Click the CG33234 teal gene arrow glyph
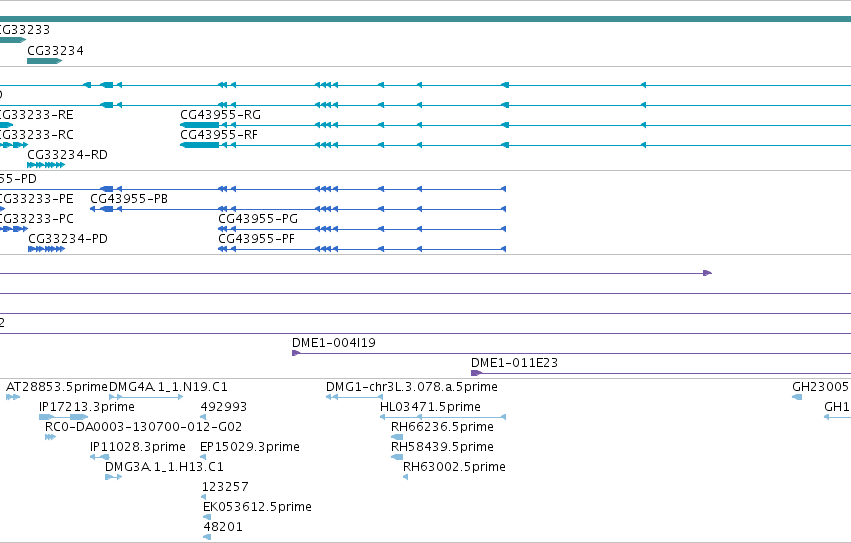Image resolution: width=851 pixels, height=543 pixels. click(45, 61)
